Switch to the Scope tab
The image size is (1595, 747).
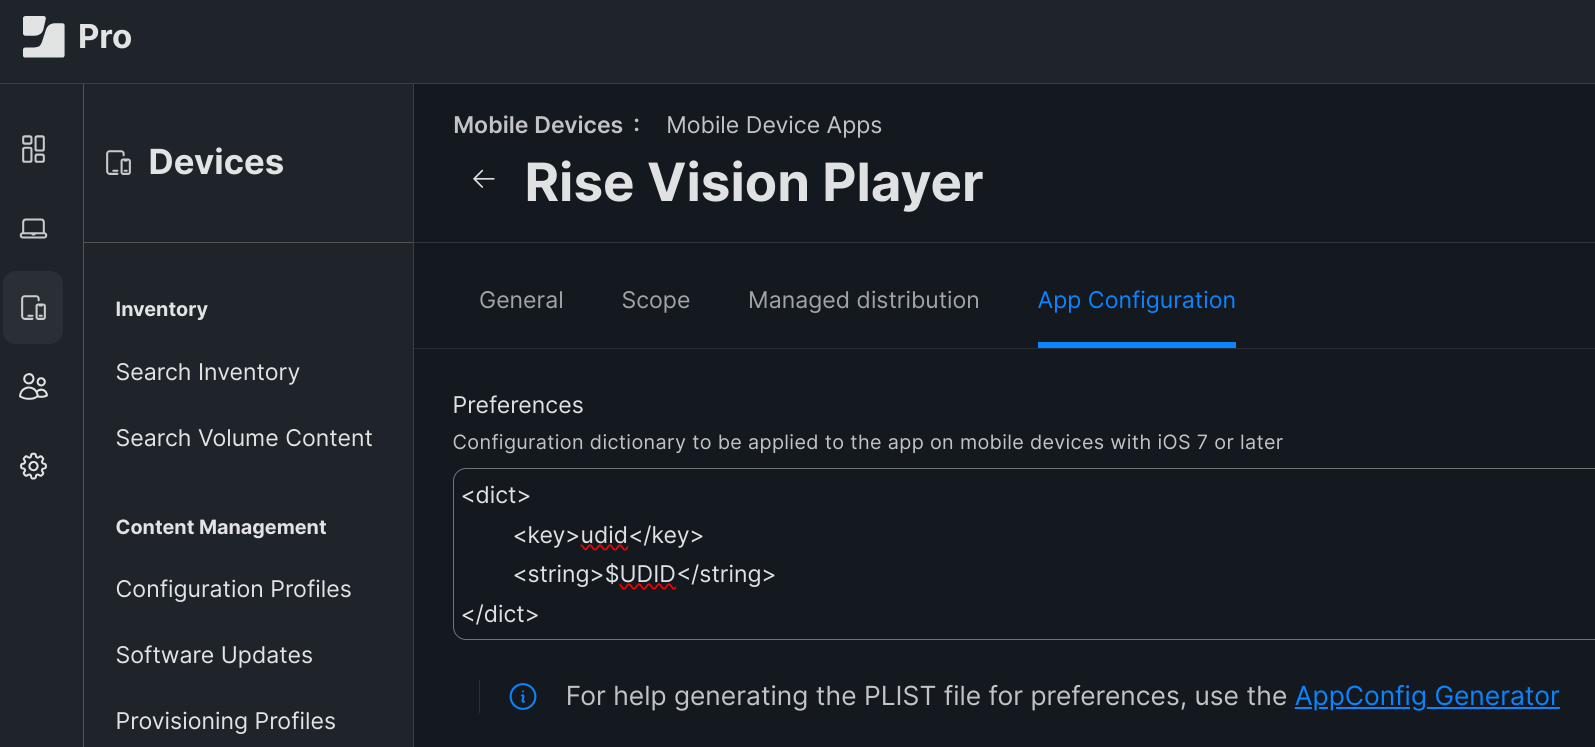656,300
